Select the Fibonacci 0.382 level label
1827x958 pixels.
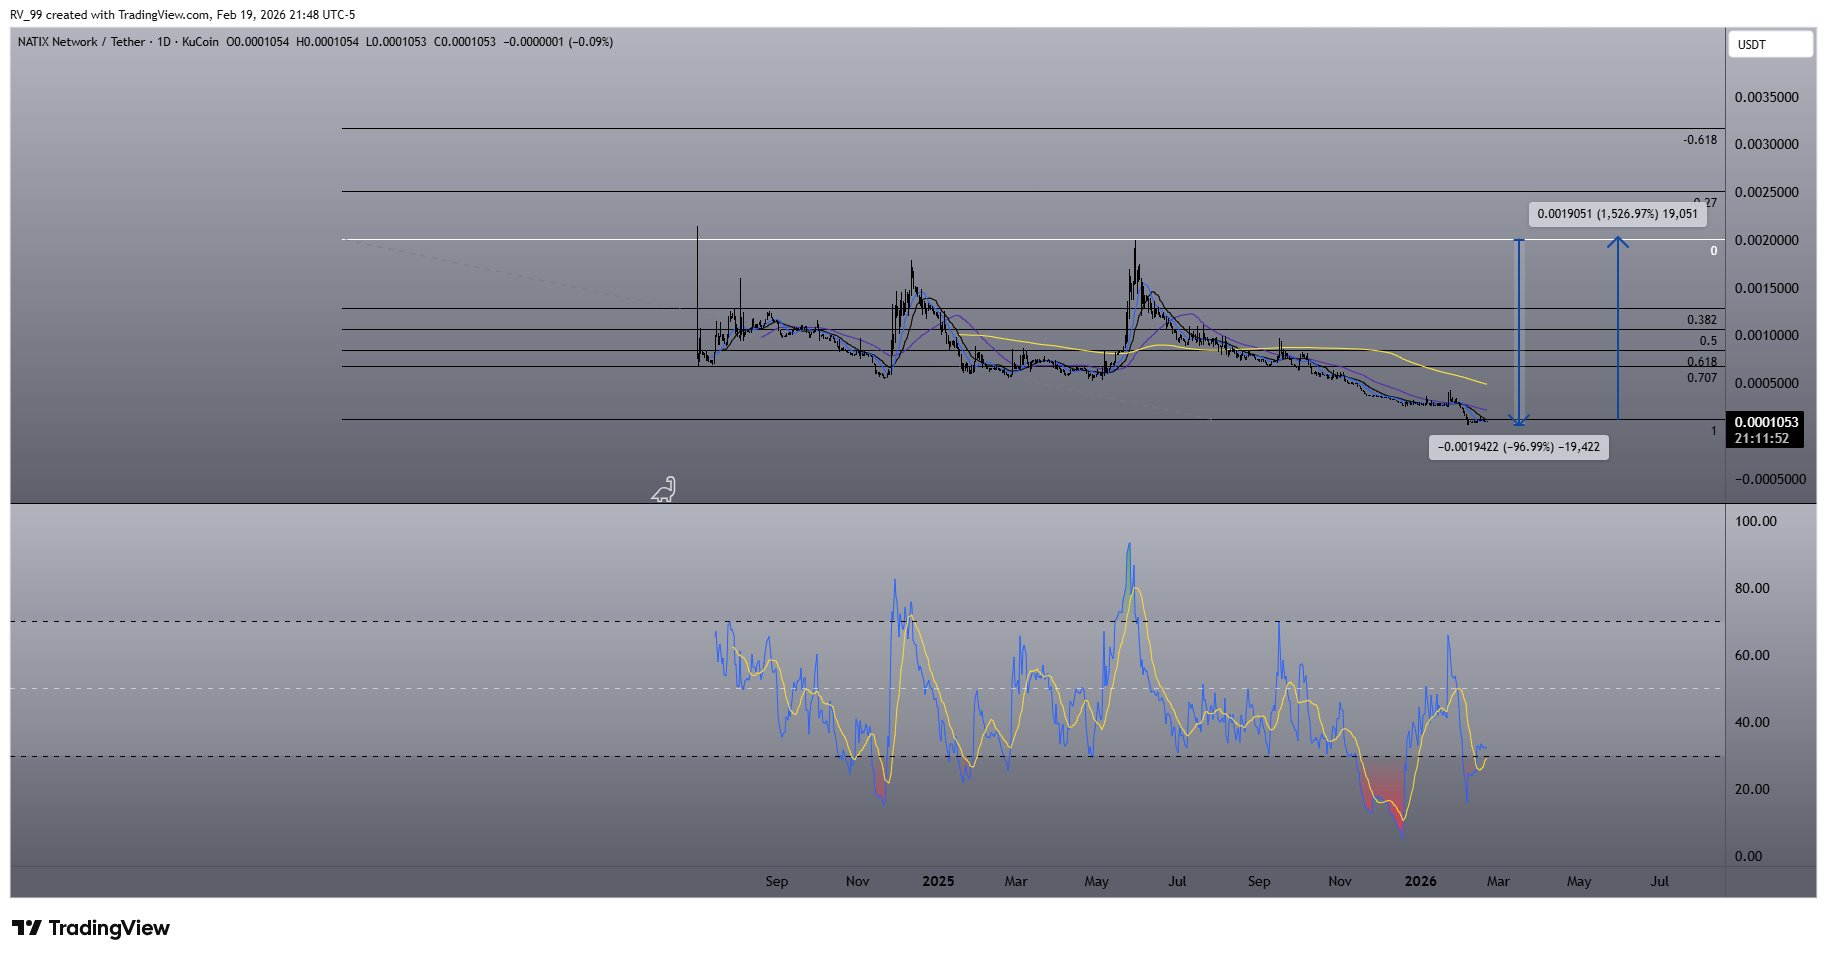click(x=1701, y=320)
